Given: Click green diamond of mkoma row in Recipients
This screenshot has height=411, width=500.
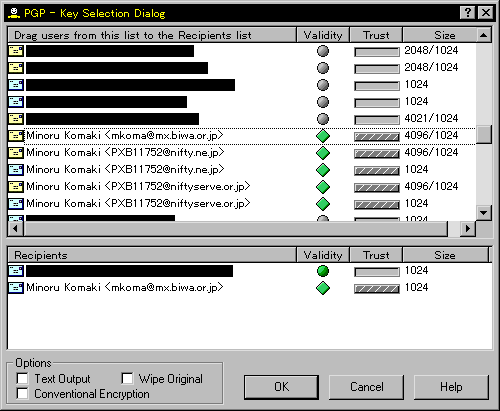Looking at the screenshot, I should click(323, 288).
